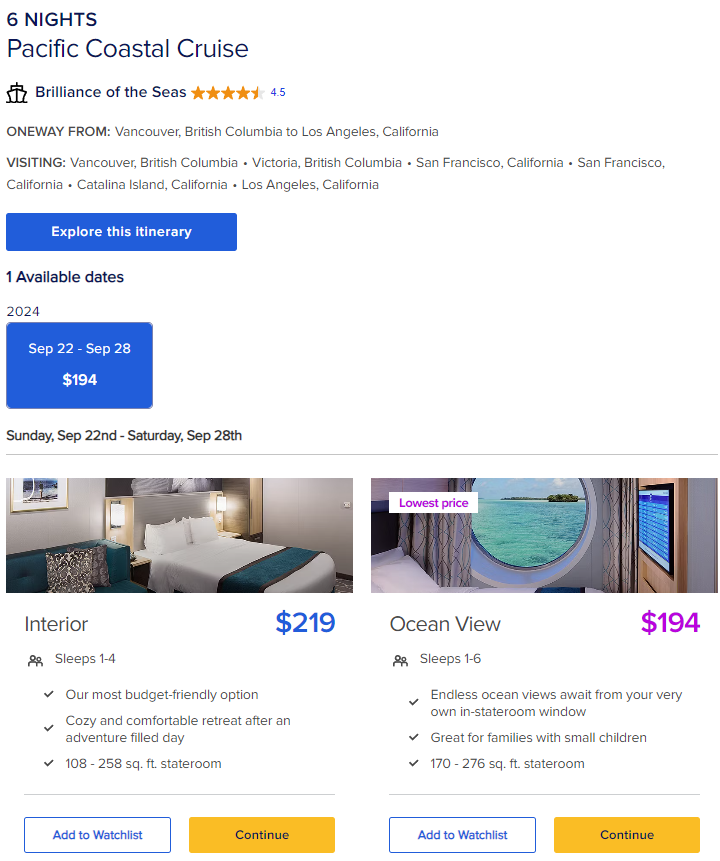Select the Sep 22 - Sep 28 date

(79, 365)
